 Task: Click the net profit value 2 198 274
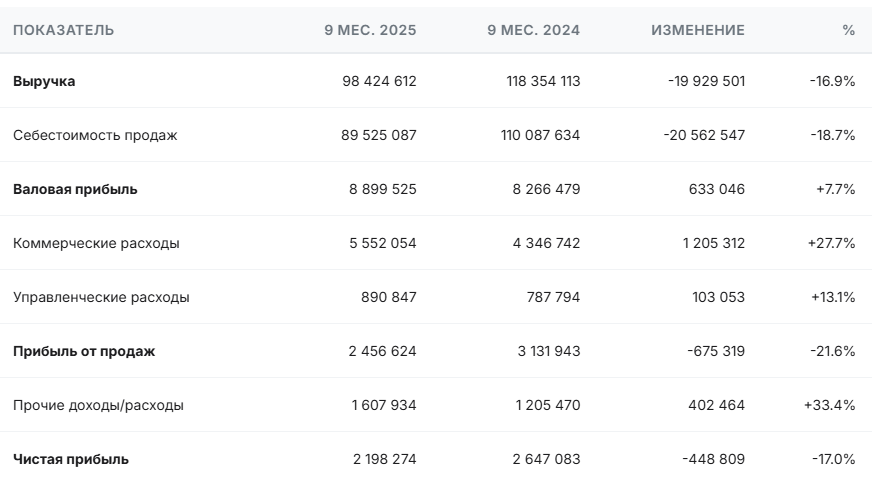point(384,459)
